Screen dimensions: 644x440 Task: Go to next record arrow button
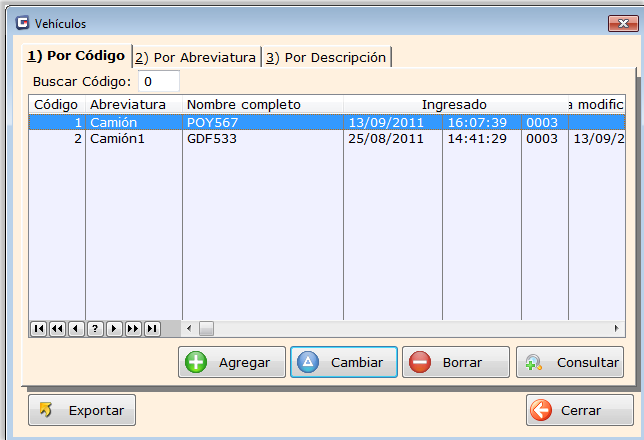click(x=114, y=328)
